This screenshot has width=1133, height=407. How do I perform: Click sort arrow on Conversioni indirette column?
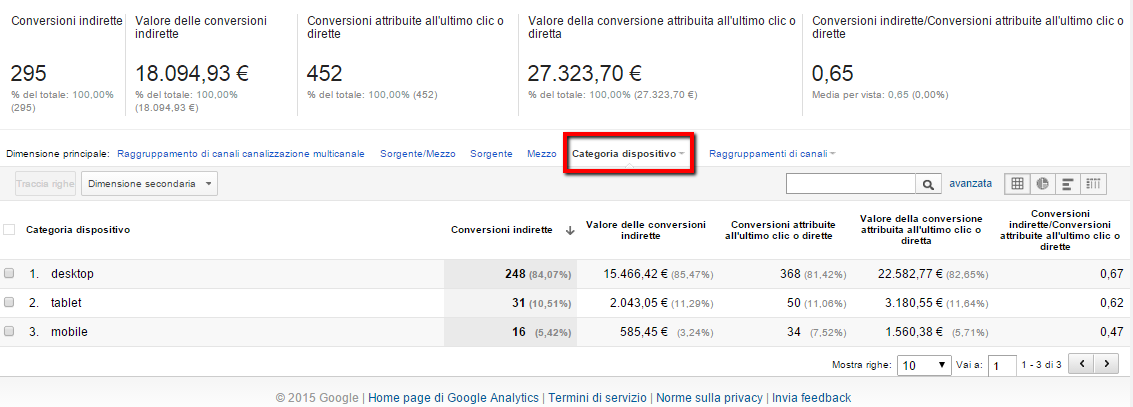(x=570, y=230)
